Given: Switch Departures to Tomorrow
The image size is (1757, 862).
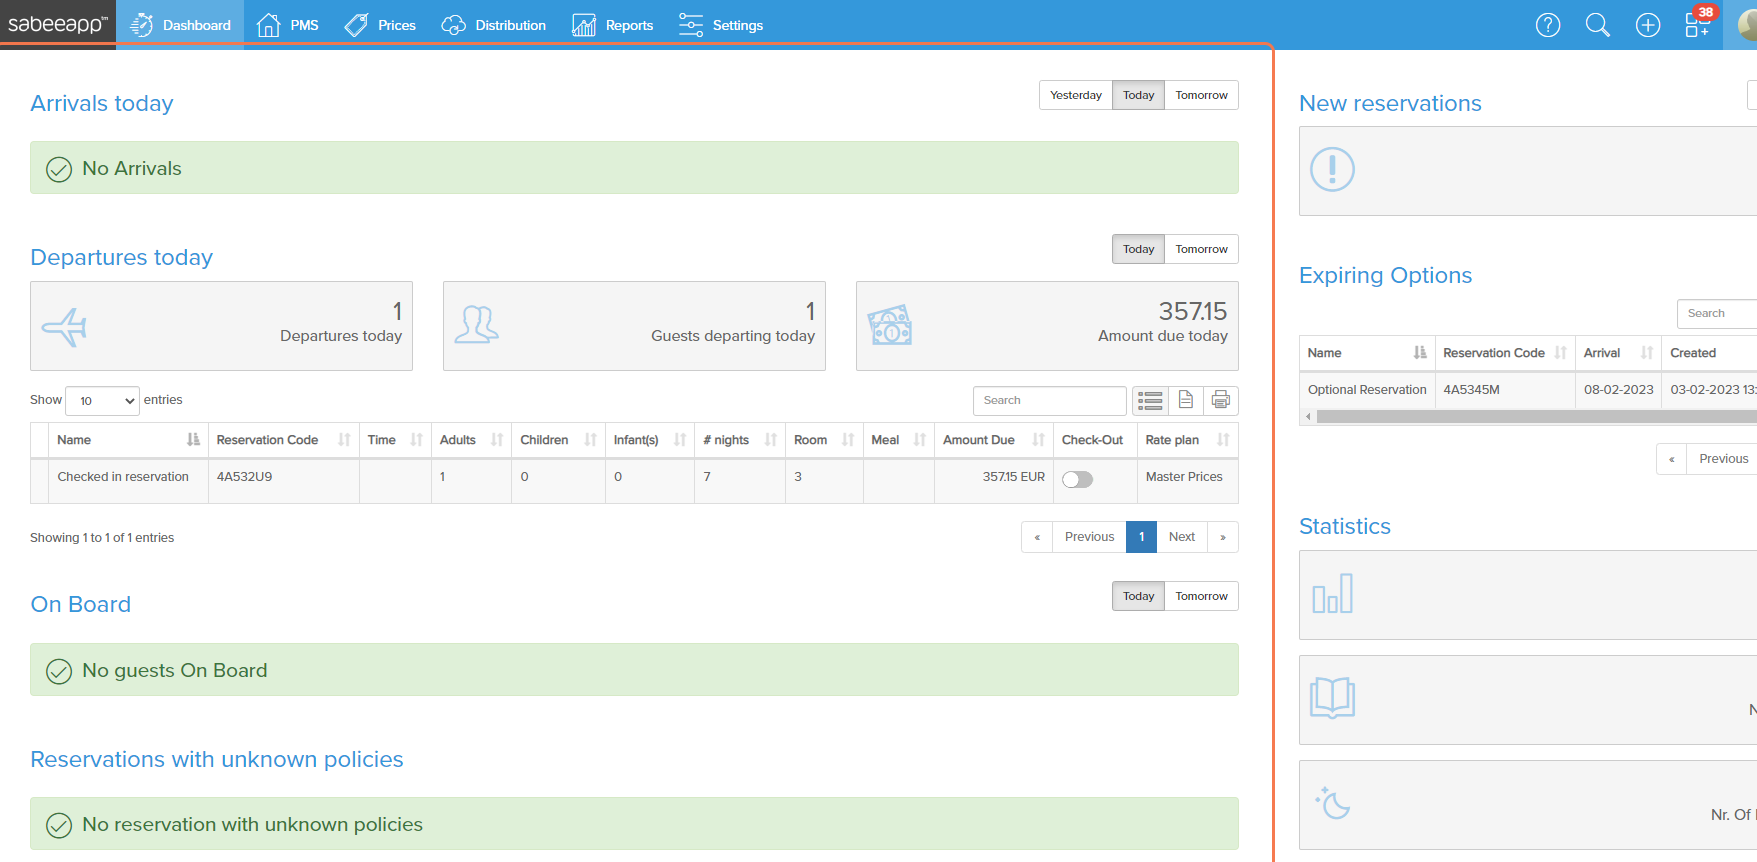Looking at the screenshot, I should click(x=1202, y=249).
